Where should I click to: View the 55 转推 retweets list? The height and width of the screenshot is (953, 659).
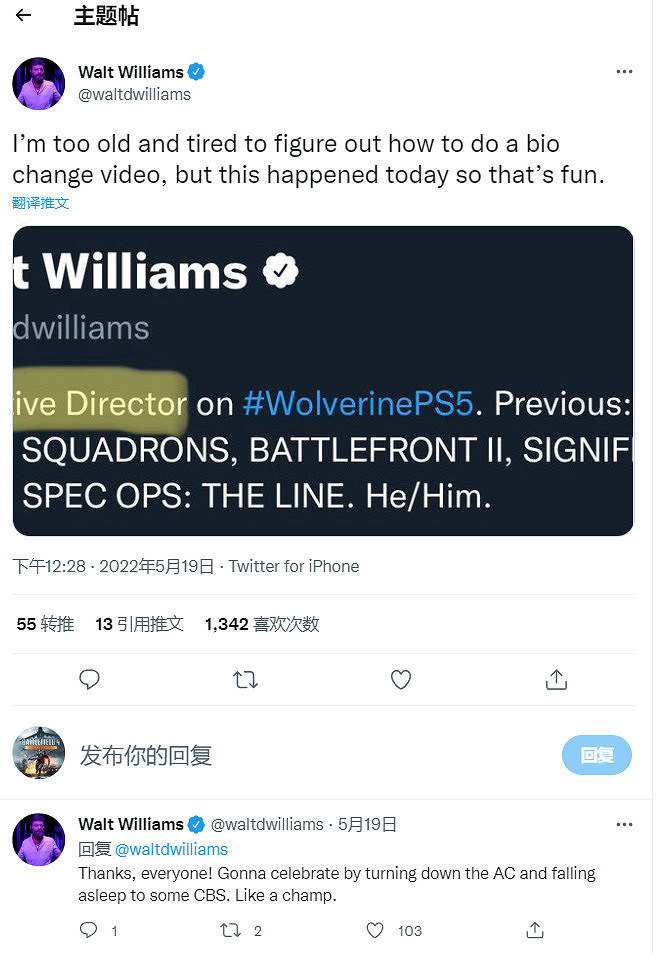coord(46,624)
